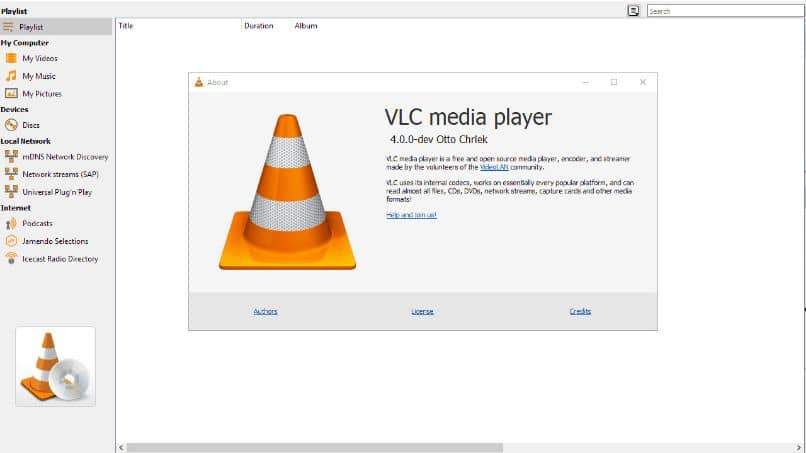Image resolution: width=806 pixels, height=453 pixels.
Task: Click the Internet section heading
Action: (16, 208)
